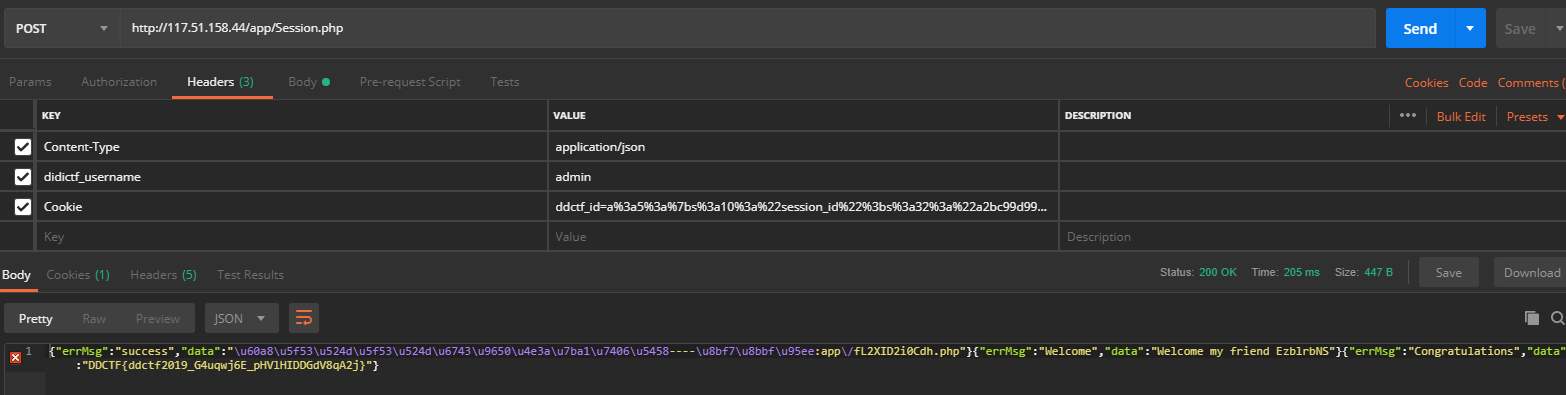Click the red error marker on line 1
This screenshot has width=1566, height=395.
click(x=15, y=357)
